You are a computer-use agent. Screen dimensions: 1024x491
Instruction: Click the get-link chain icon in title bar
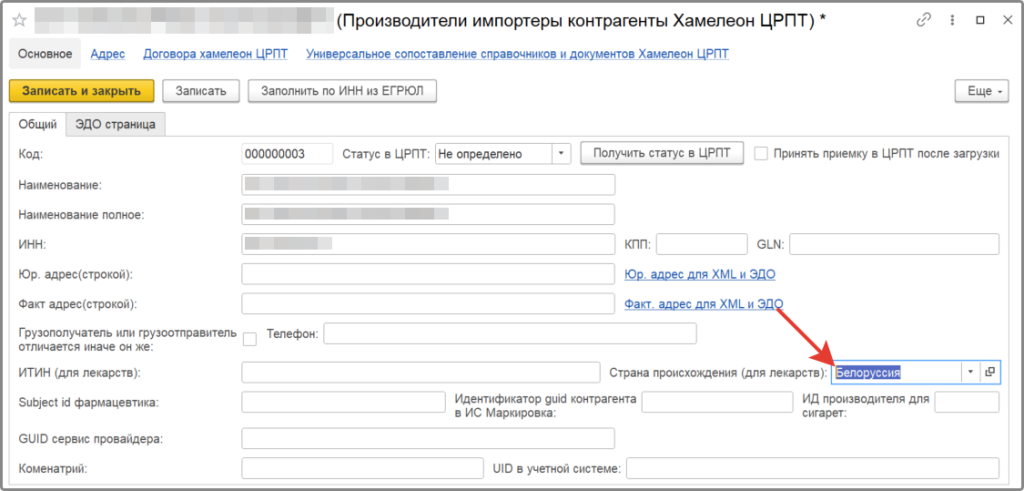[924, 20]
